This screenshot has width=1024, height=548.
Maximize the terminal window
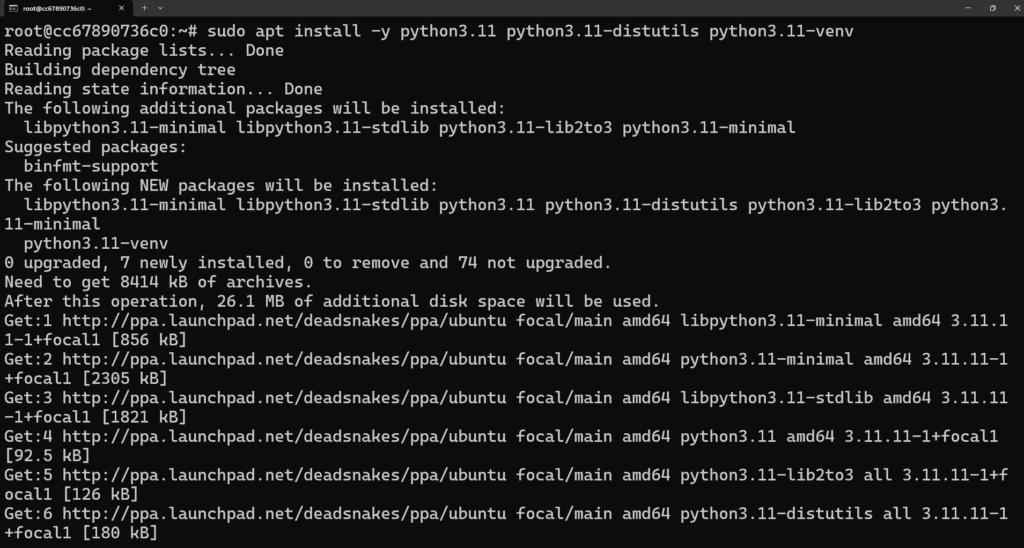pyautogui.click(x=993, y=8)
